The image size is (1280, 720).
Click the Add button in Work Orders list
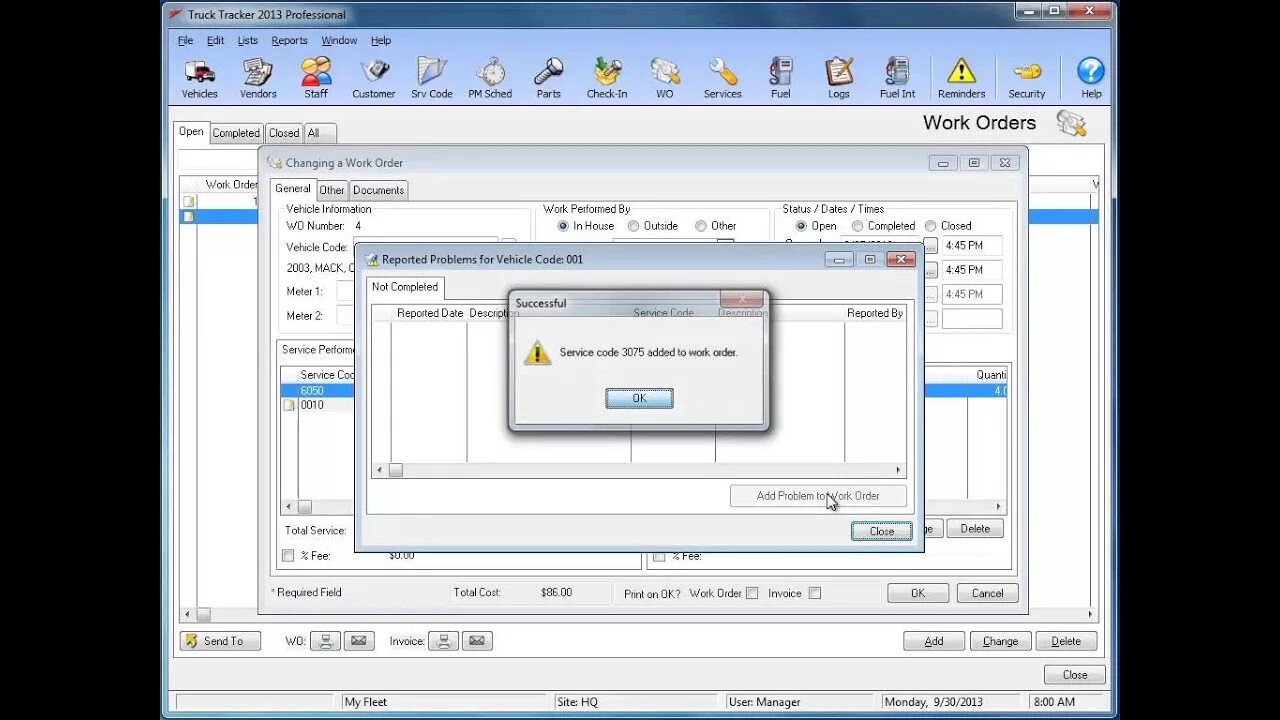[x=934, y=642]
